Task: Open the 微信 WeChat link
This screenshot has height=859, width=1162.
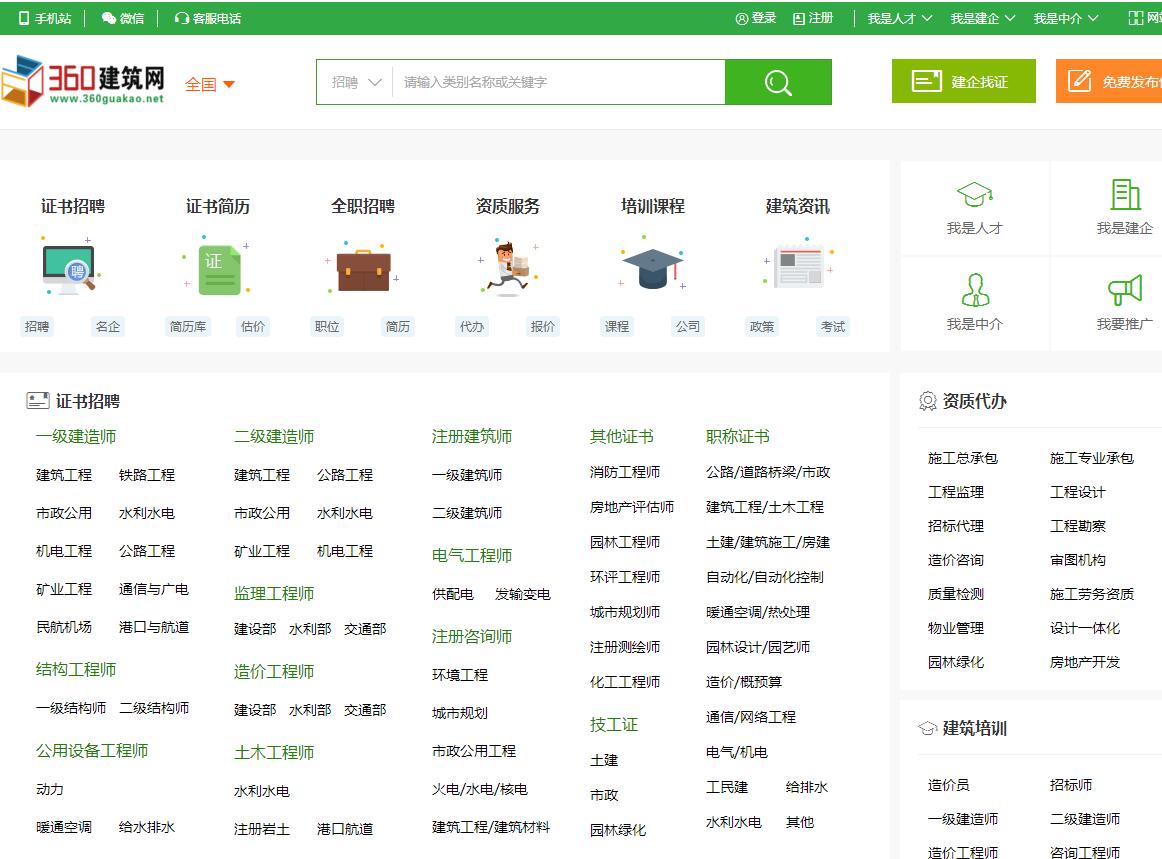Action: tap(122, 19)
